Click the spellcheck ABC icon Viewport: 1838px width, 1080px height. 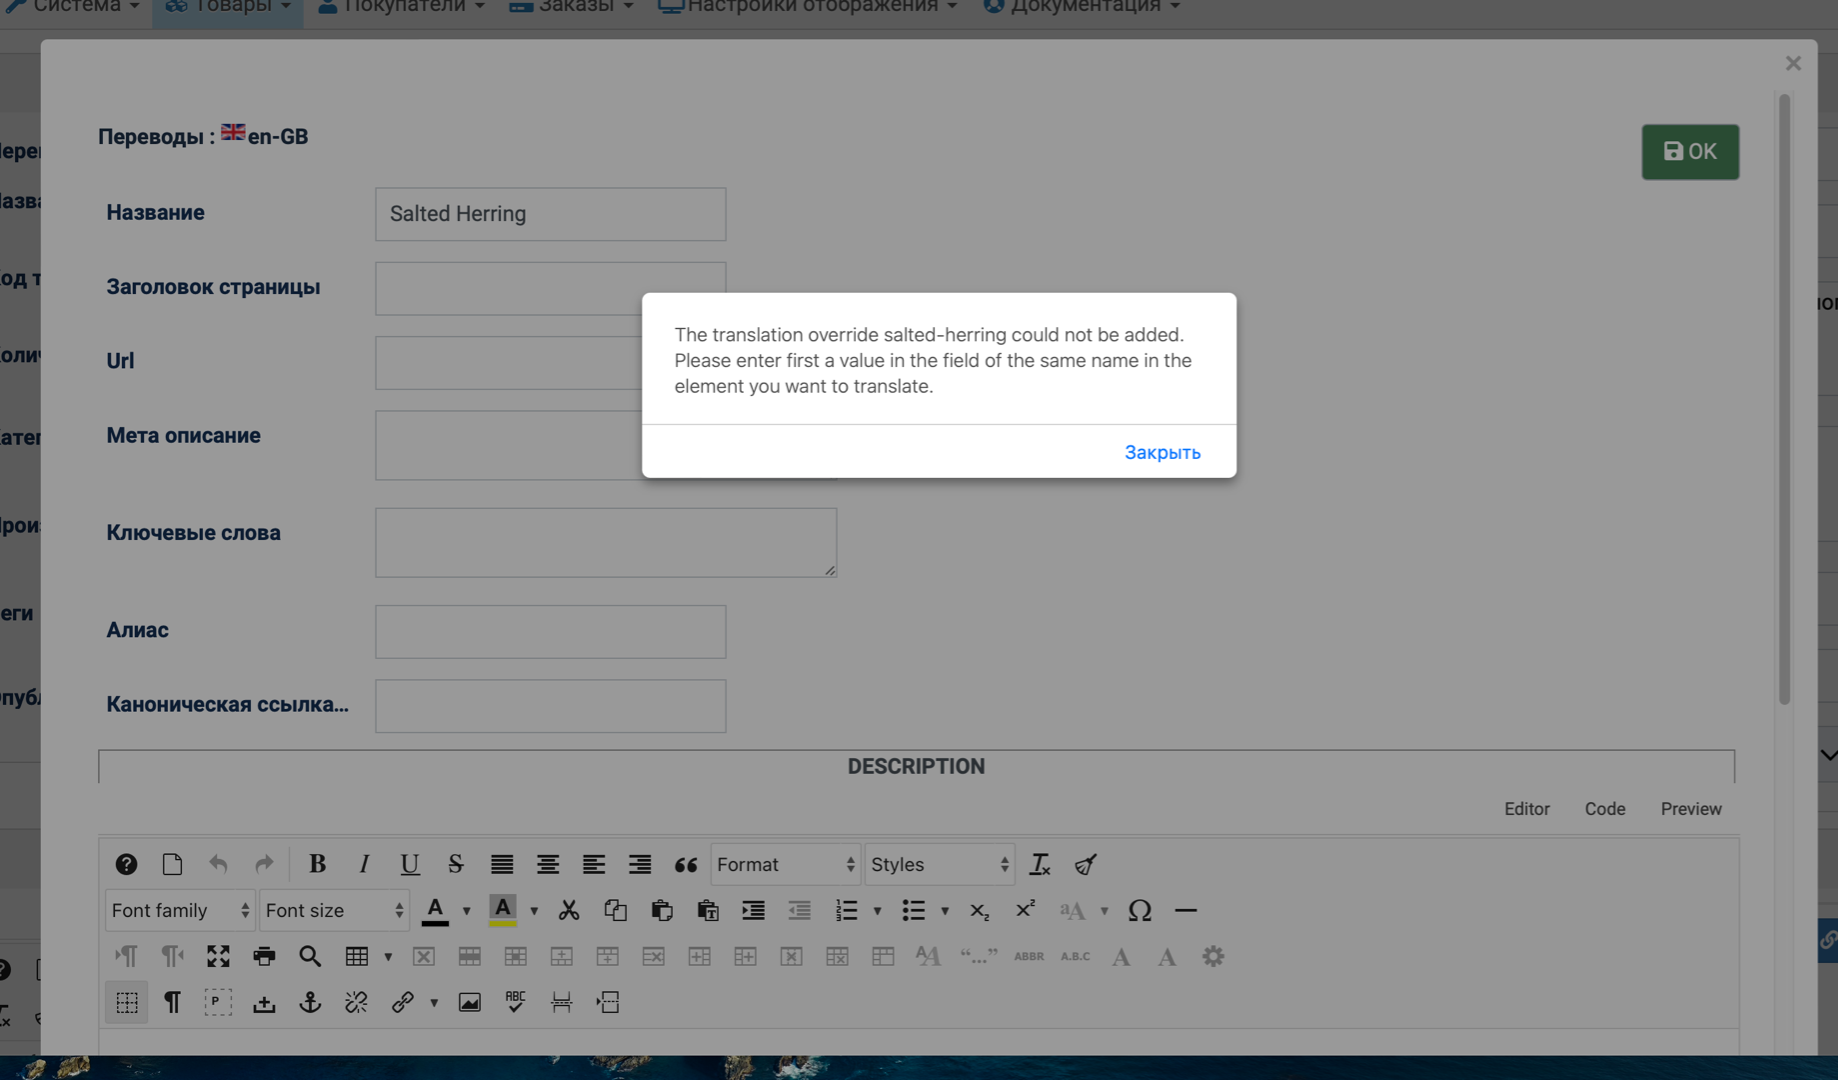pos(515,1002)
